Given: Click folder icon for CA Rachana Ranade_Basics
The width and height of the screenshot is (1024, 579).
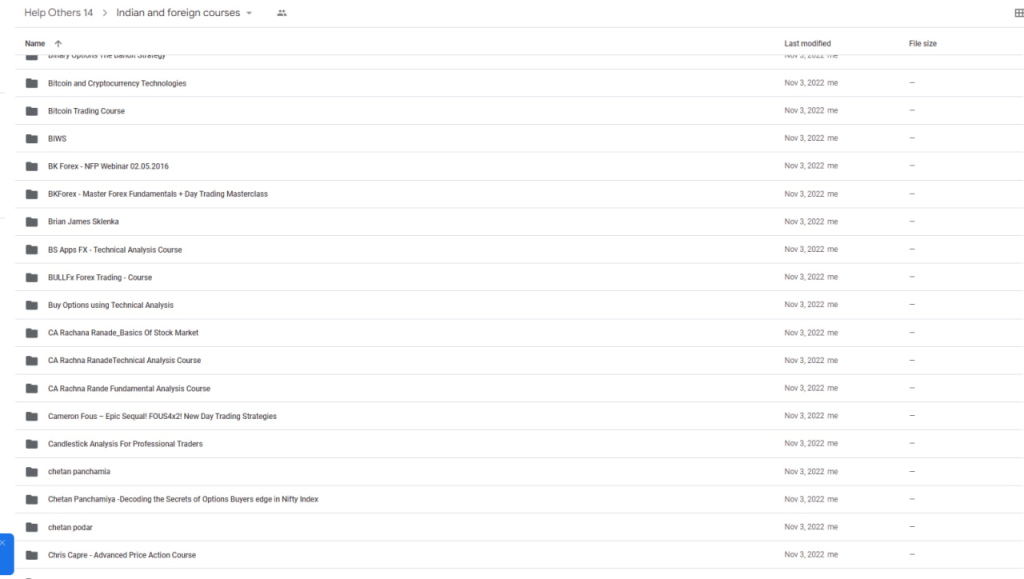Looking at the screenshot, I should (x=31, y=333).
